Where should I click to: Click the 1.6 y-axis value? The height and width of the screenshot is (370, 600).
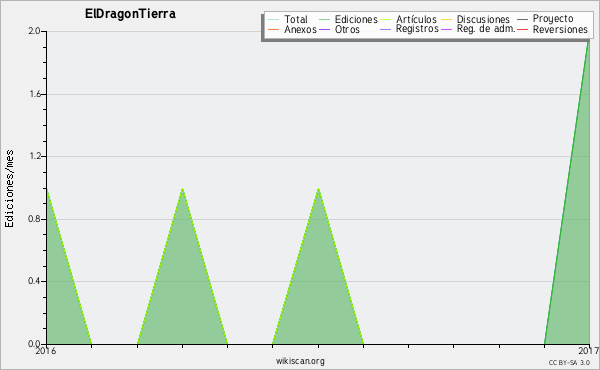(35, 94)
